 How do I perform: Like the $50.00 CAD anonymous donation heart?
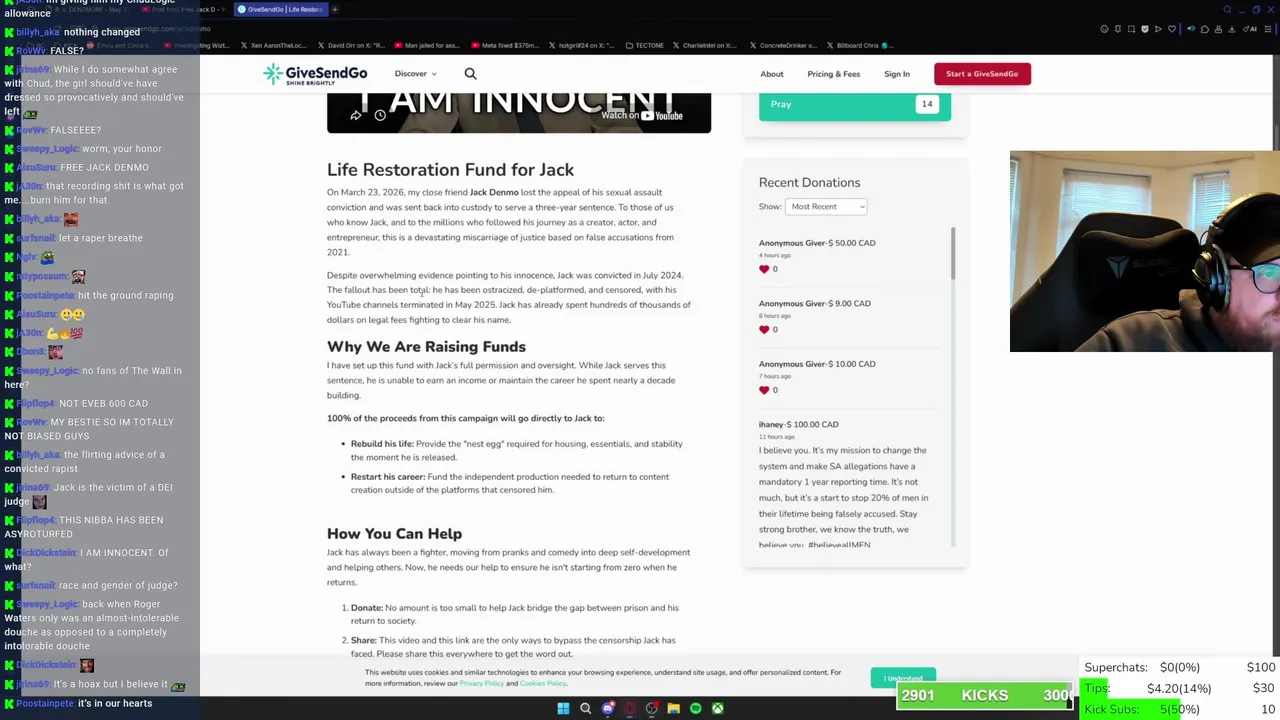click(764, 269)
